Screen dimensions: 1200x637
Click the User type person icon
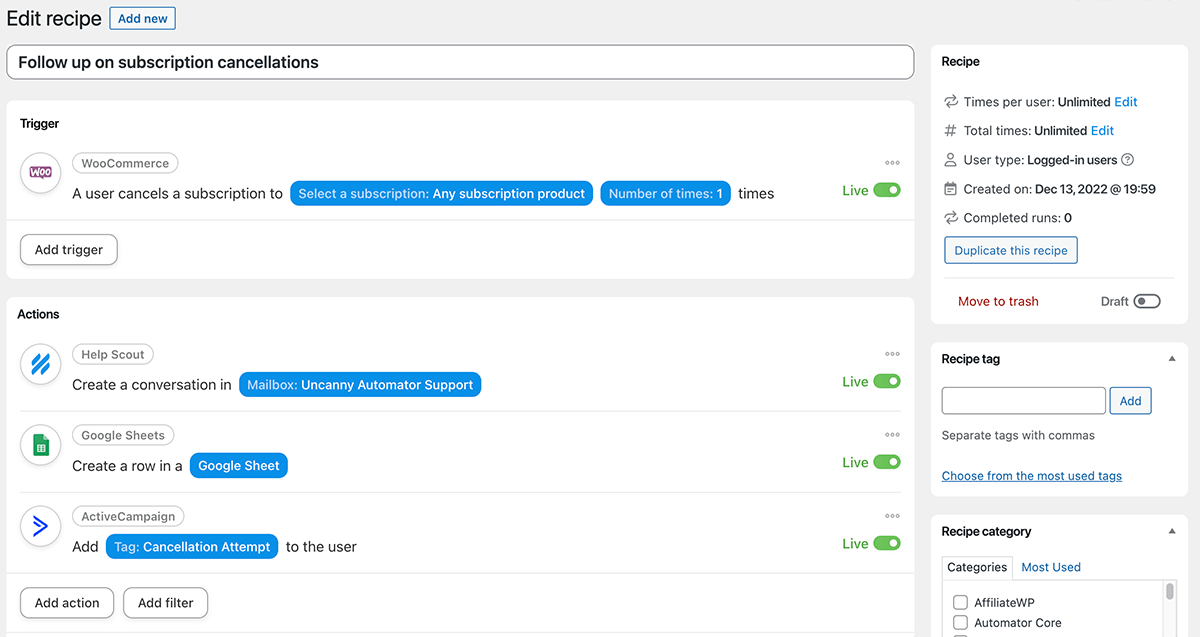(x=951, y=160)
